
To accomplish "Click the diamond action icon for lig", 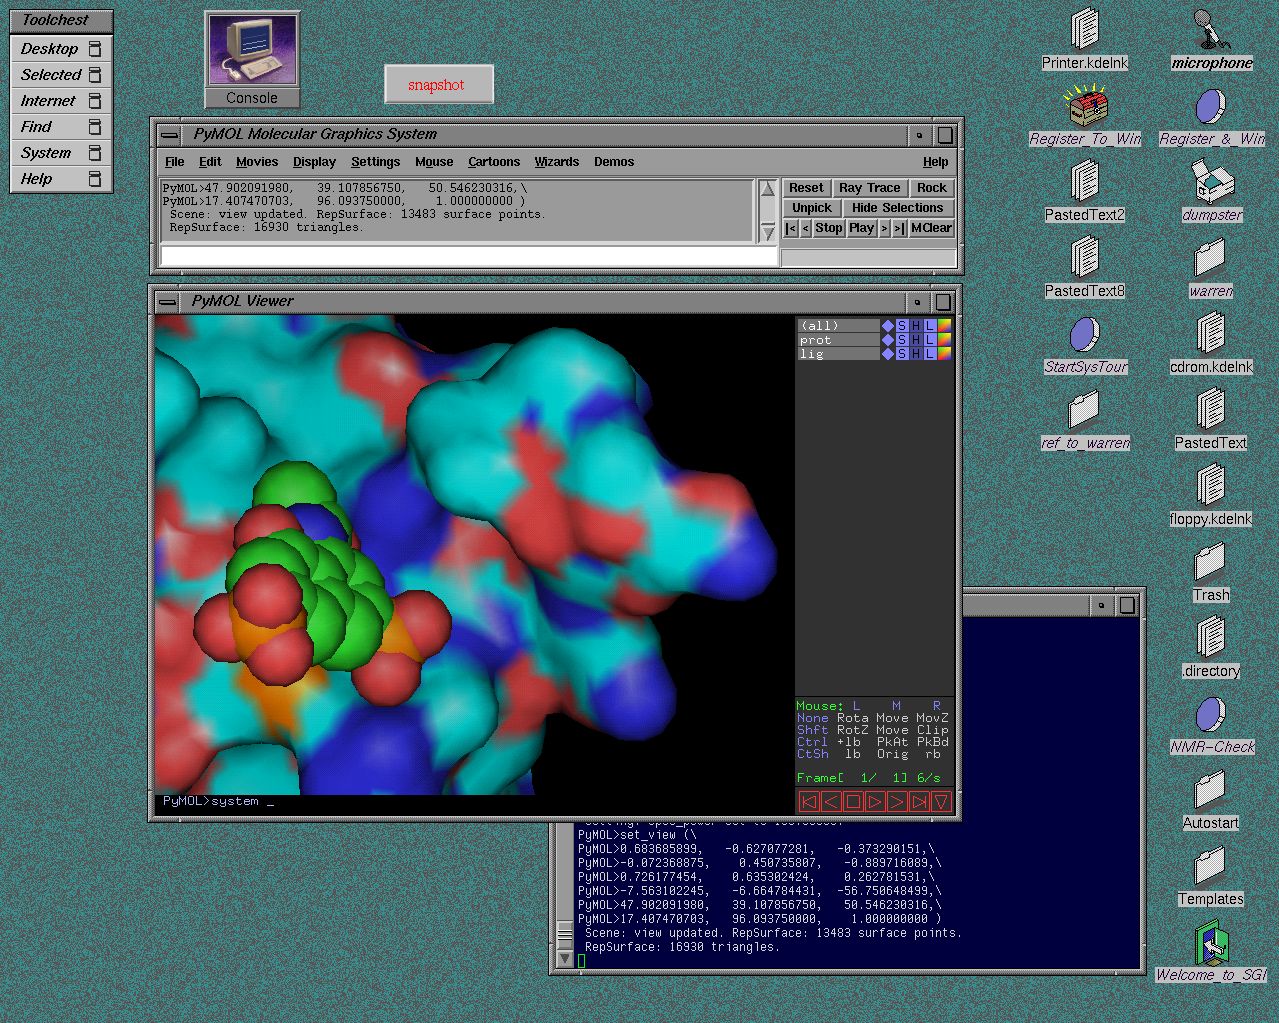I will (x=887, y=354).
